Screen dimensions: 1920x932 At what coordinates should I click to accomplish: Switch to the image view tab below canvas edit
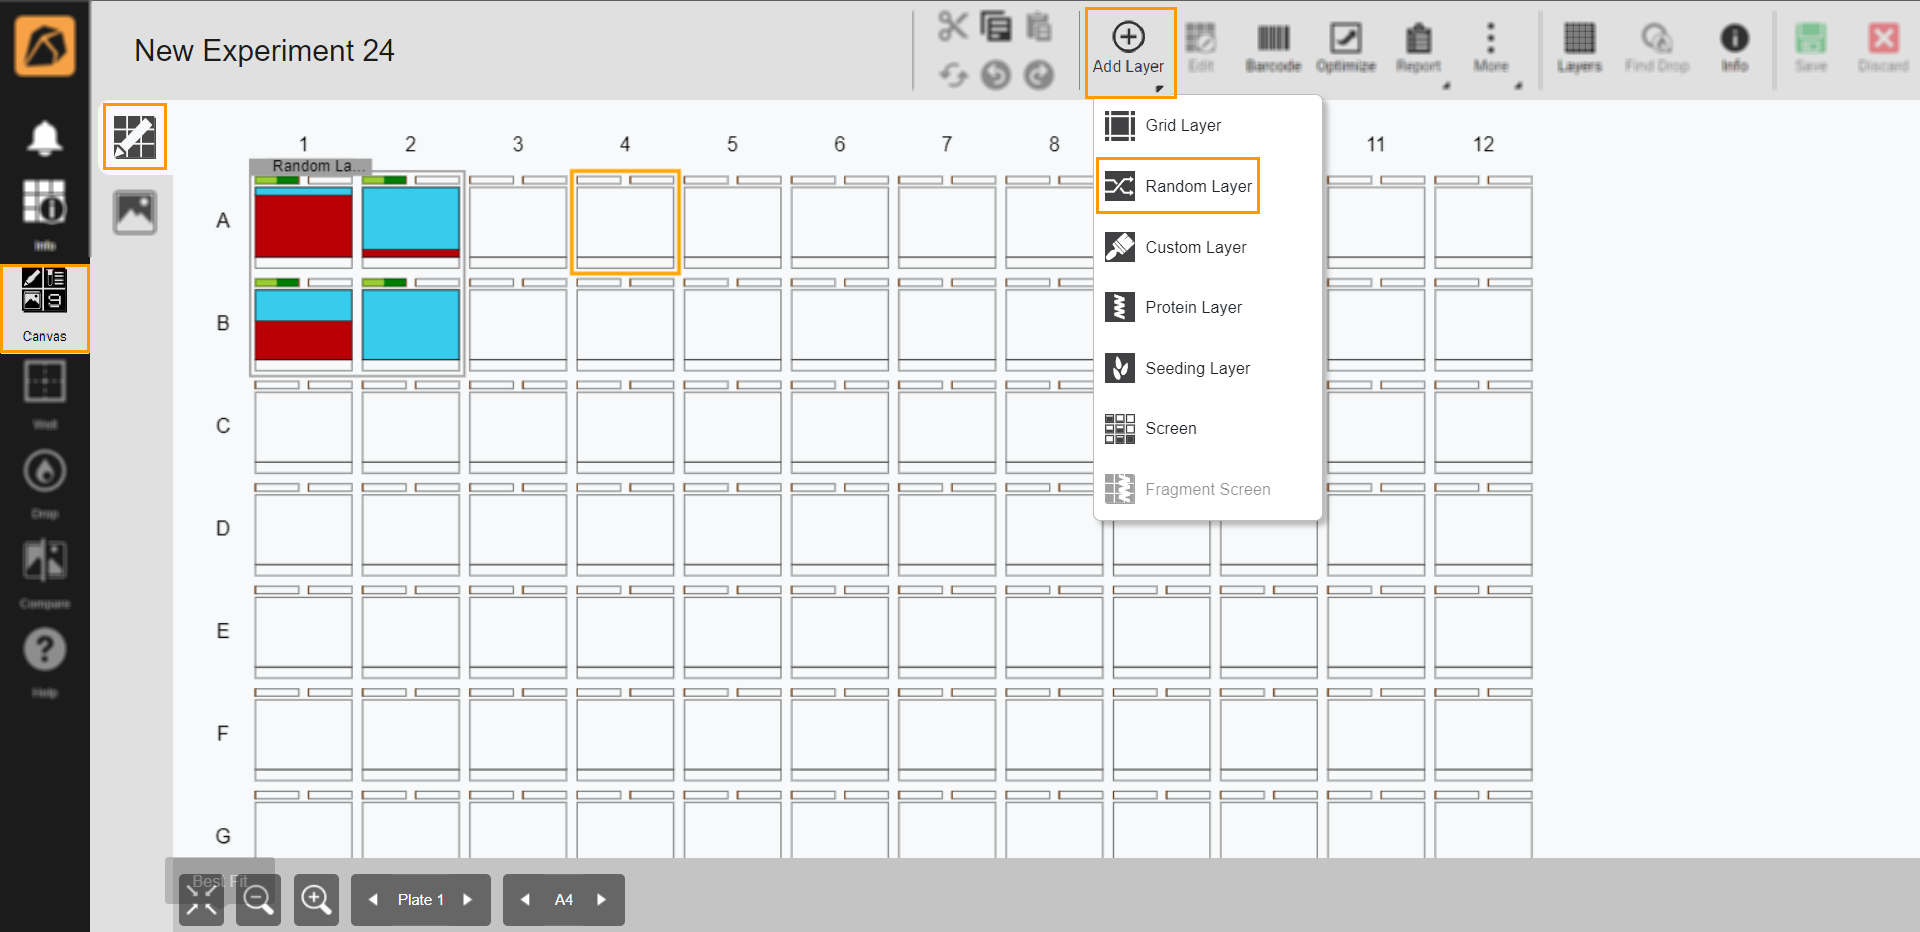click(x=135, y=212)
